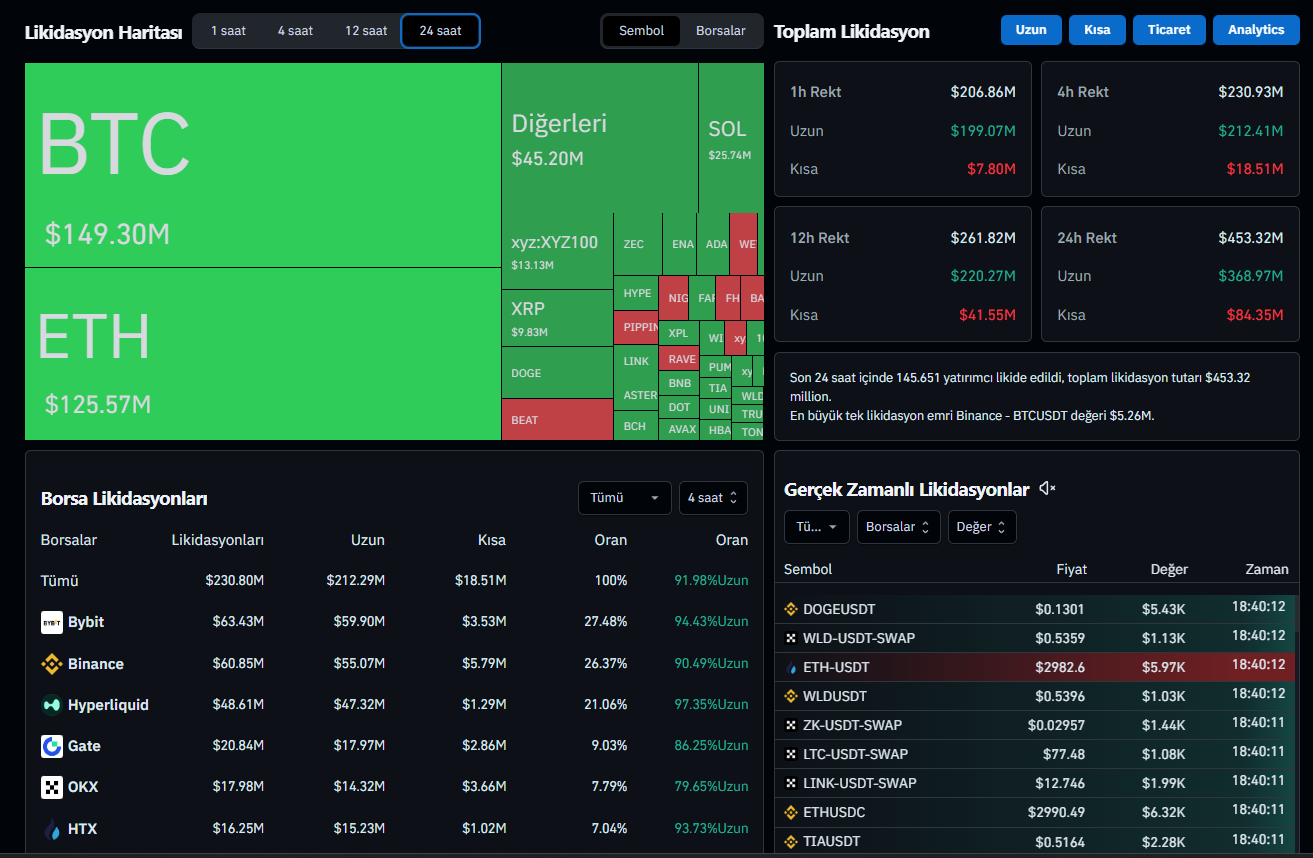
Task: Click the OKX exchange logo icon
Action: [51, 787]
